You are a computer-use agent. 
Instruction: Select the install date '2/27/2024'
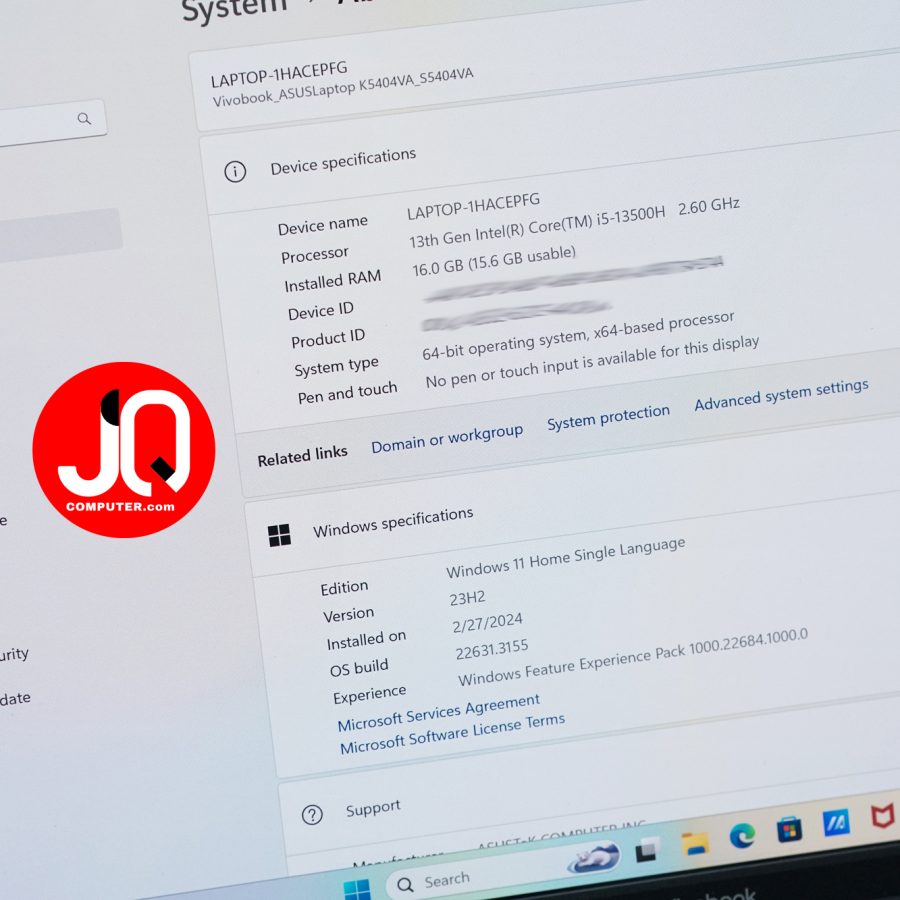[x=487, y=623]
